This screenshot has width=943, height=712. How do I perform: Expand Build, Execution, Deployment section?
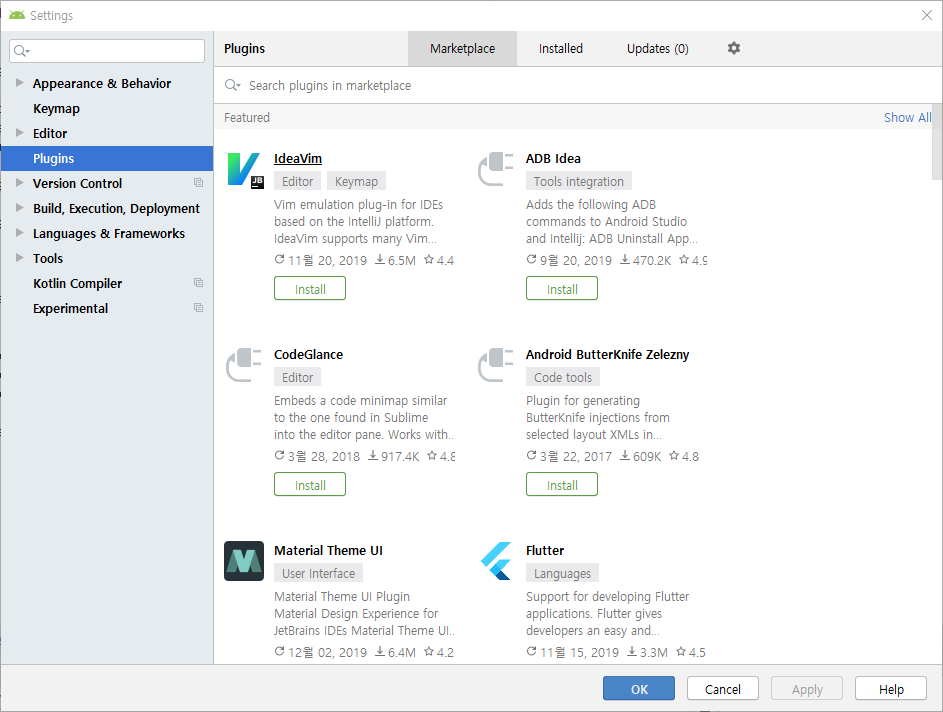(19, 208)
